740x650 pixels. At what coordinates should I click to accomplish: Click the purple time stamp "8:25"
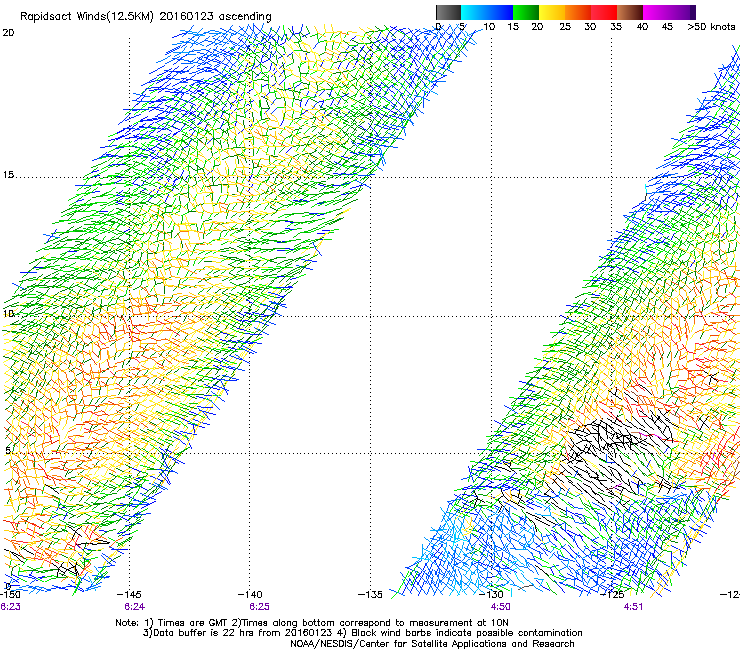[259, 607]
